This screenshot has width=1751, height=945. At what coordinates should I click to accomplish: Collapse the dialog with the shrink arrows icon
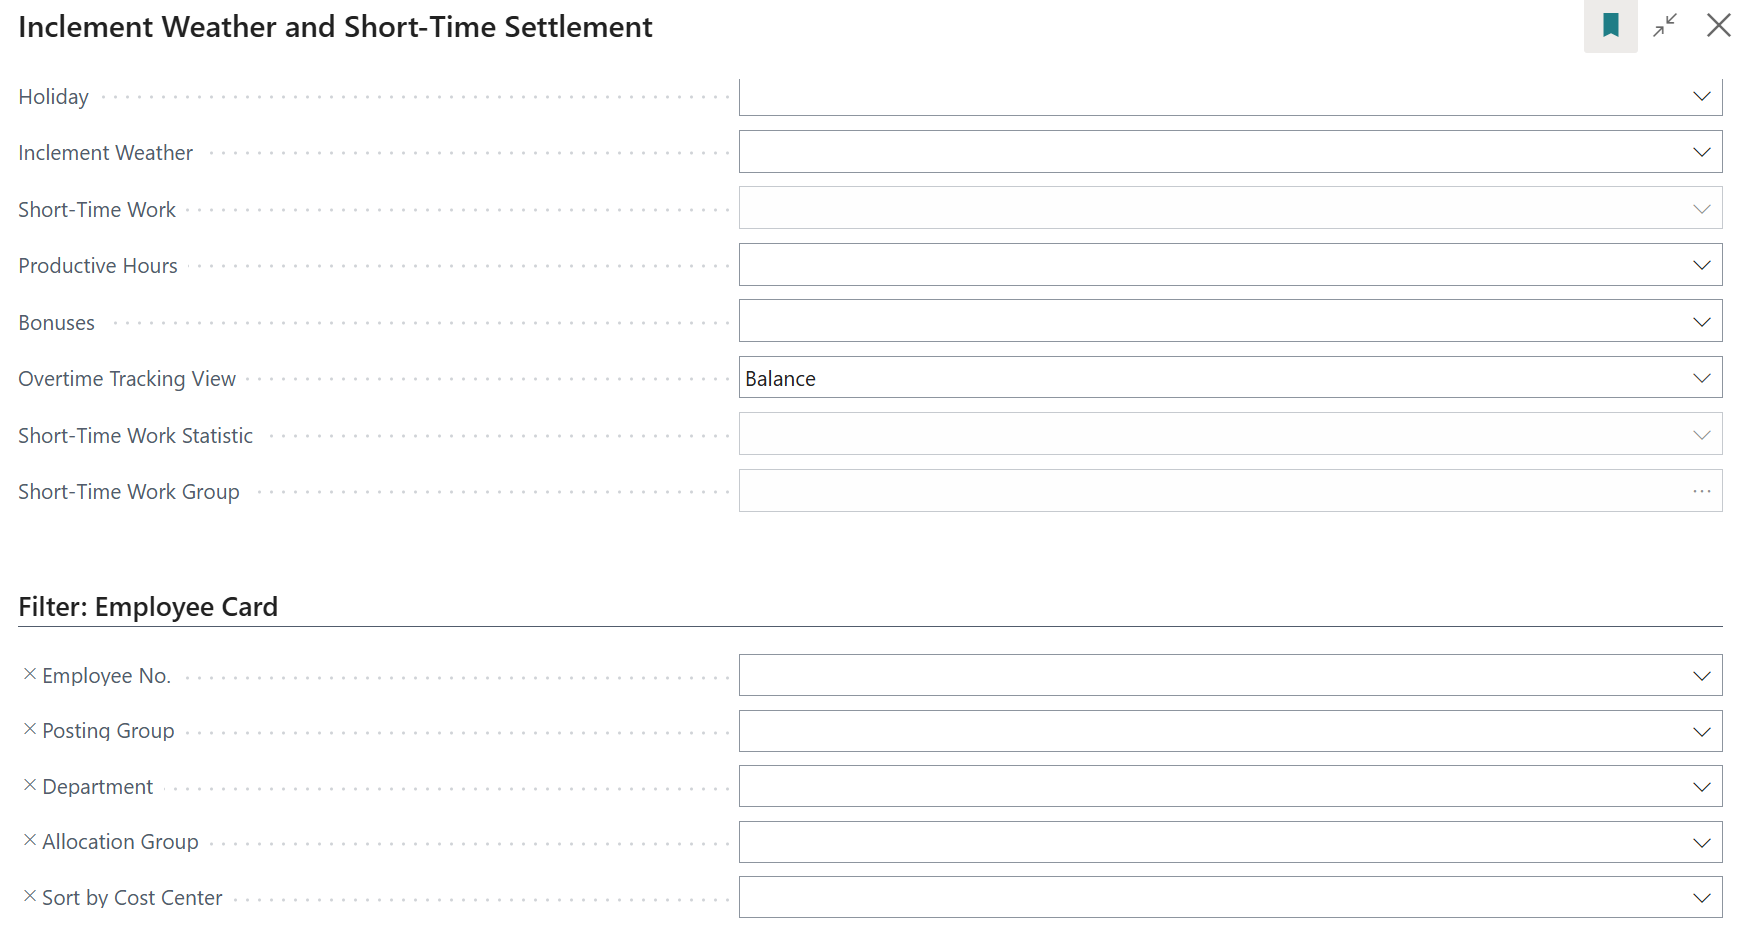(x=1665, y=26)
